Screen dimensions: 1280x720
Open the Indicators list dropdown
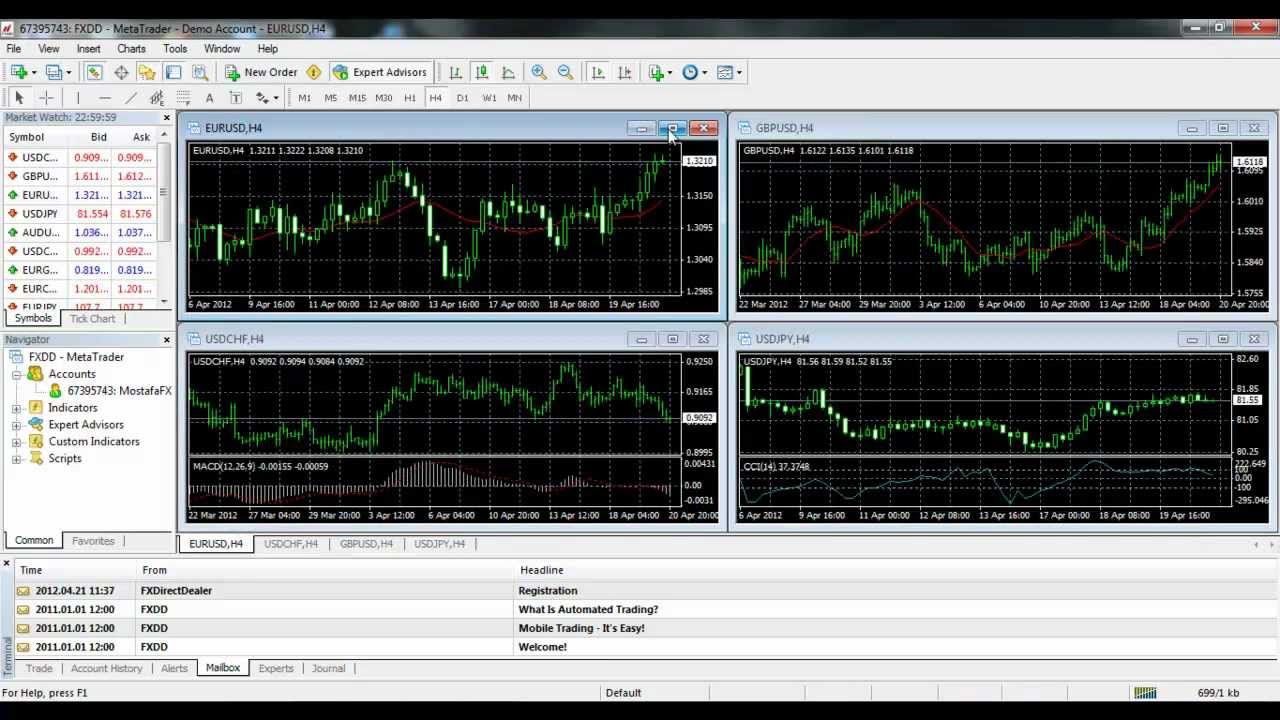pos(660,72)
